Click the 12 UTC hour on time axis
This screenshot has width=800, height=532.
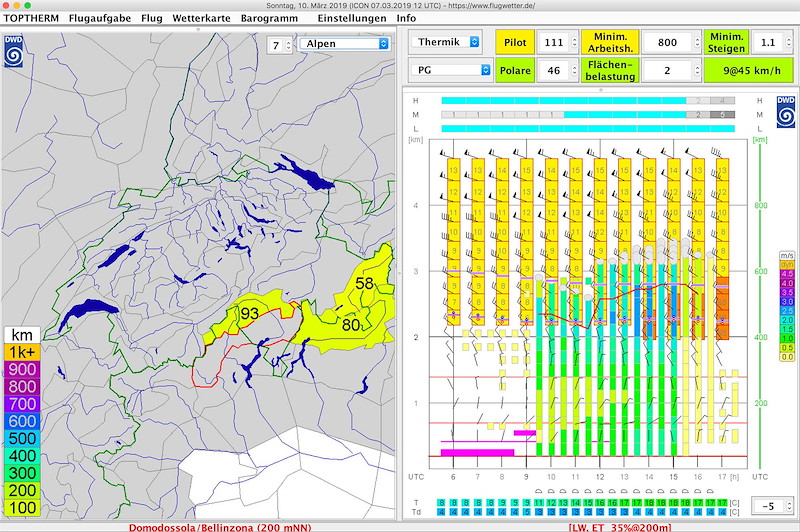tap(600, 477)
